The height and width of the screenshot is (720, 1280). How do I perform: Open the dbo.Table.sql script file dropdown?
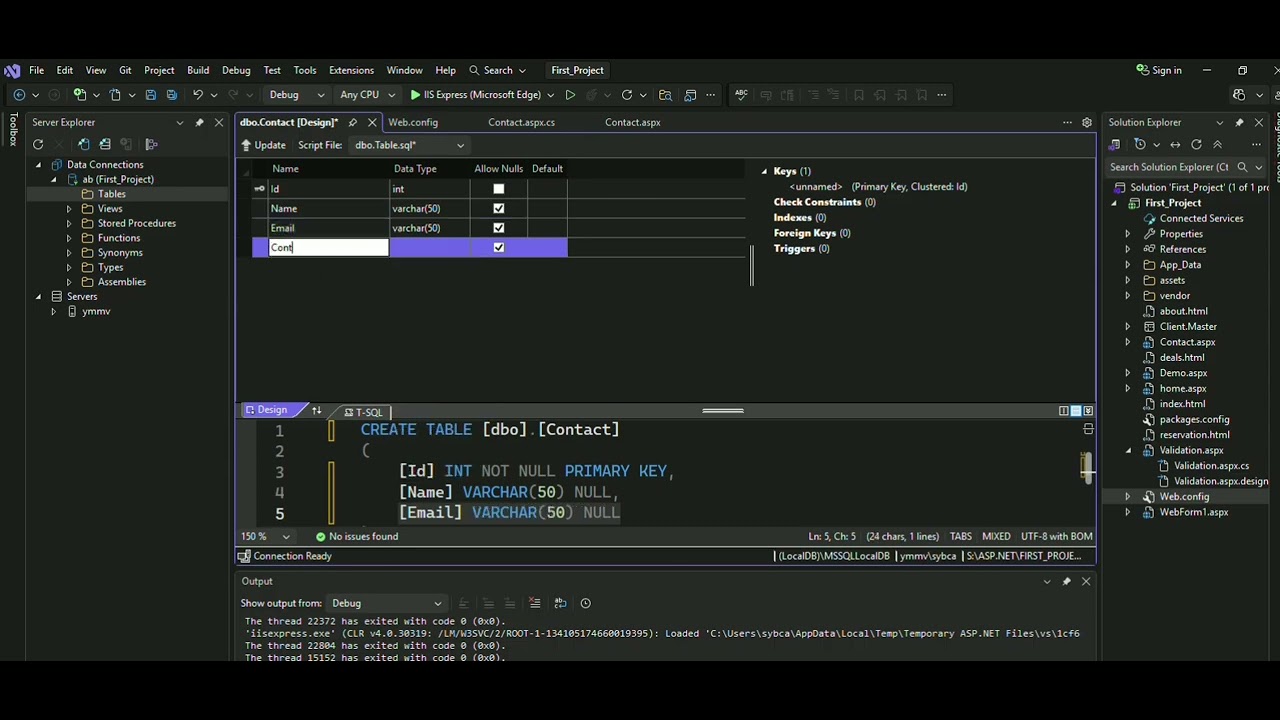click(x=410, y=145)
